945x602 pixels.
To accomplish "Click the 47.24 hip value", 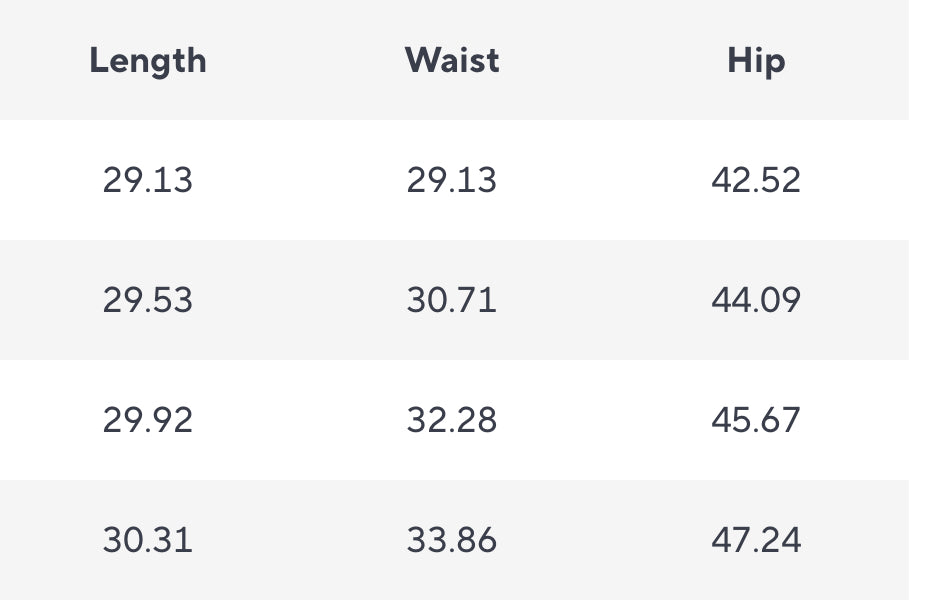I will click(756, 539).
